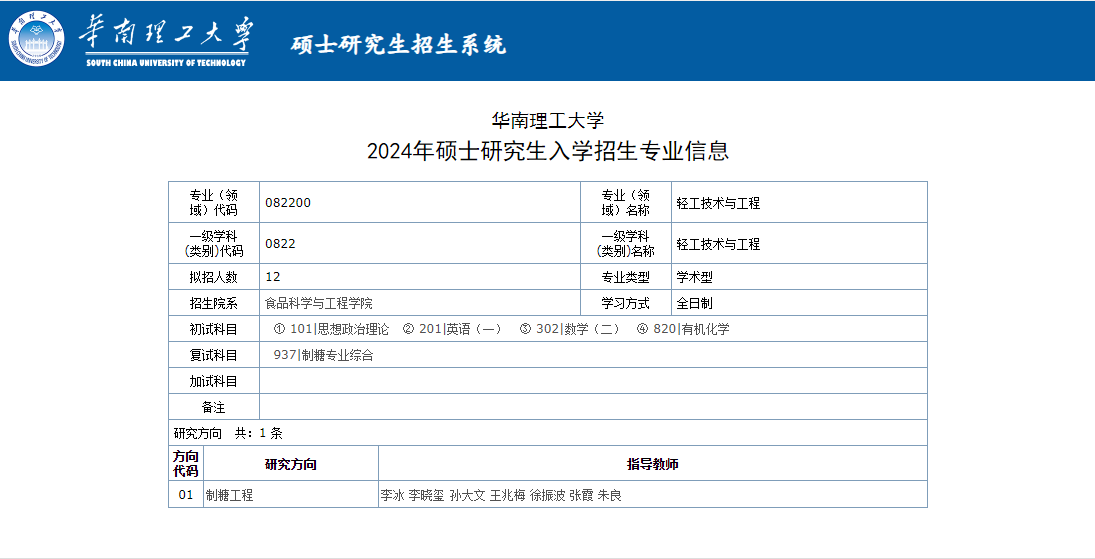The image size is (1095, 559).
Task: Select the first-level discipline code 0822
Action: pos(280,244)
